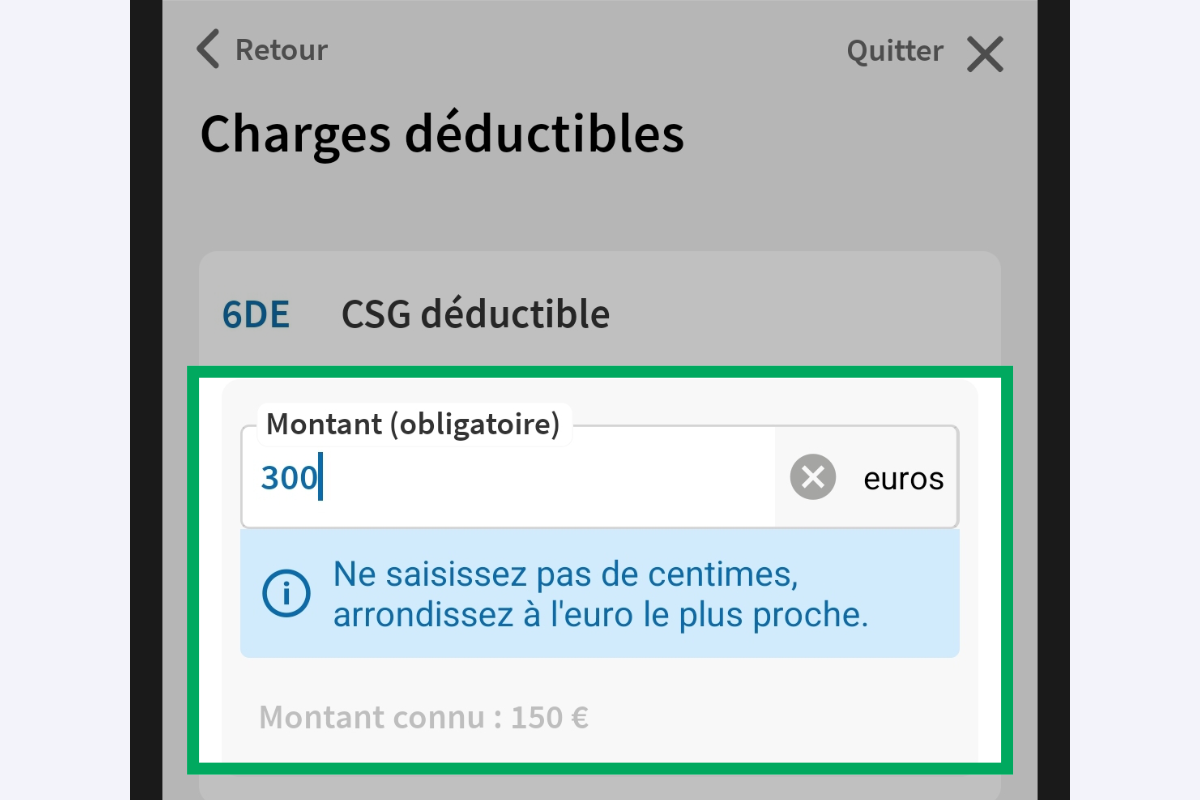Click the CSG déductible section header
Screen dimensions: 1200x800
click(x=476, y=313)
